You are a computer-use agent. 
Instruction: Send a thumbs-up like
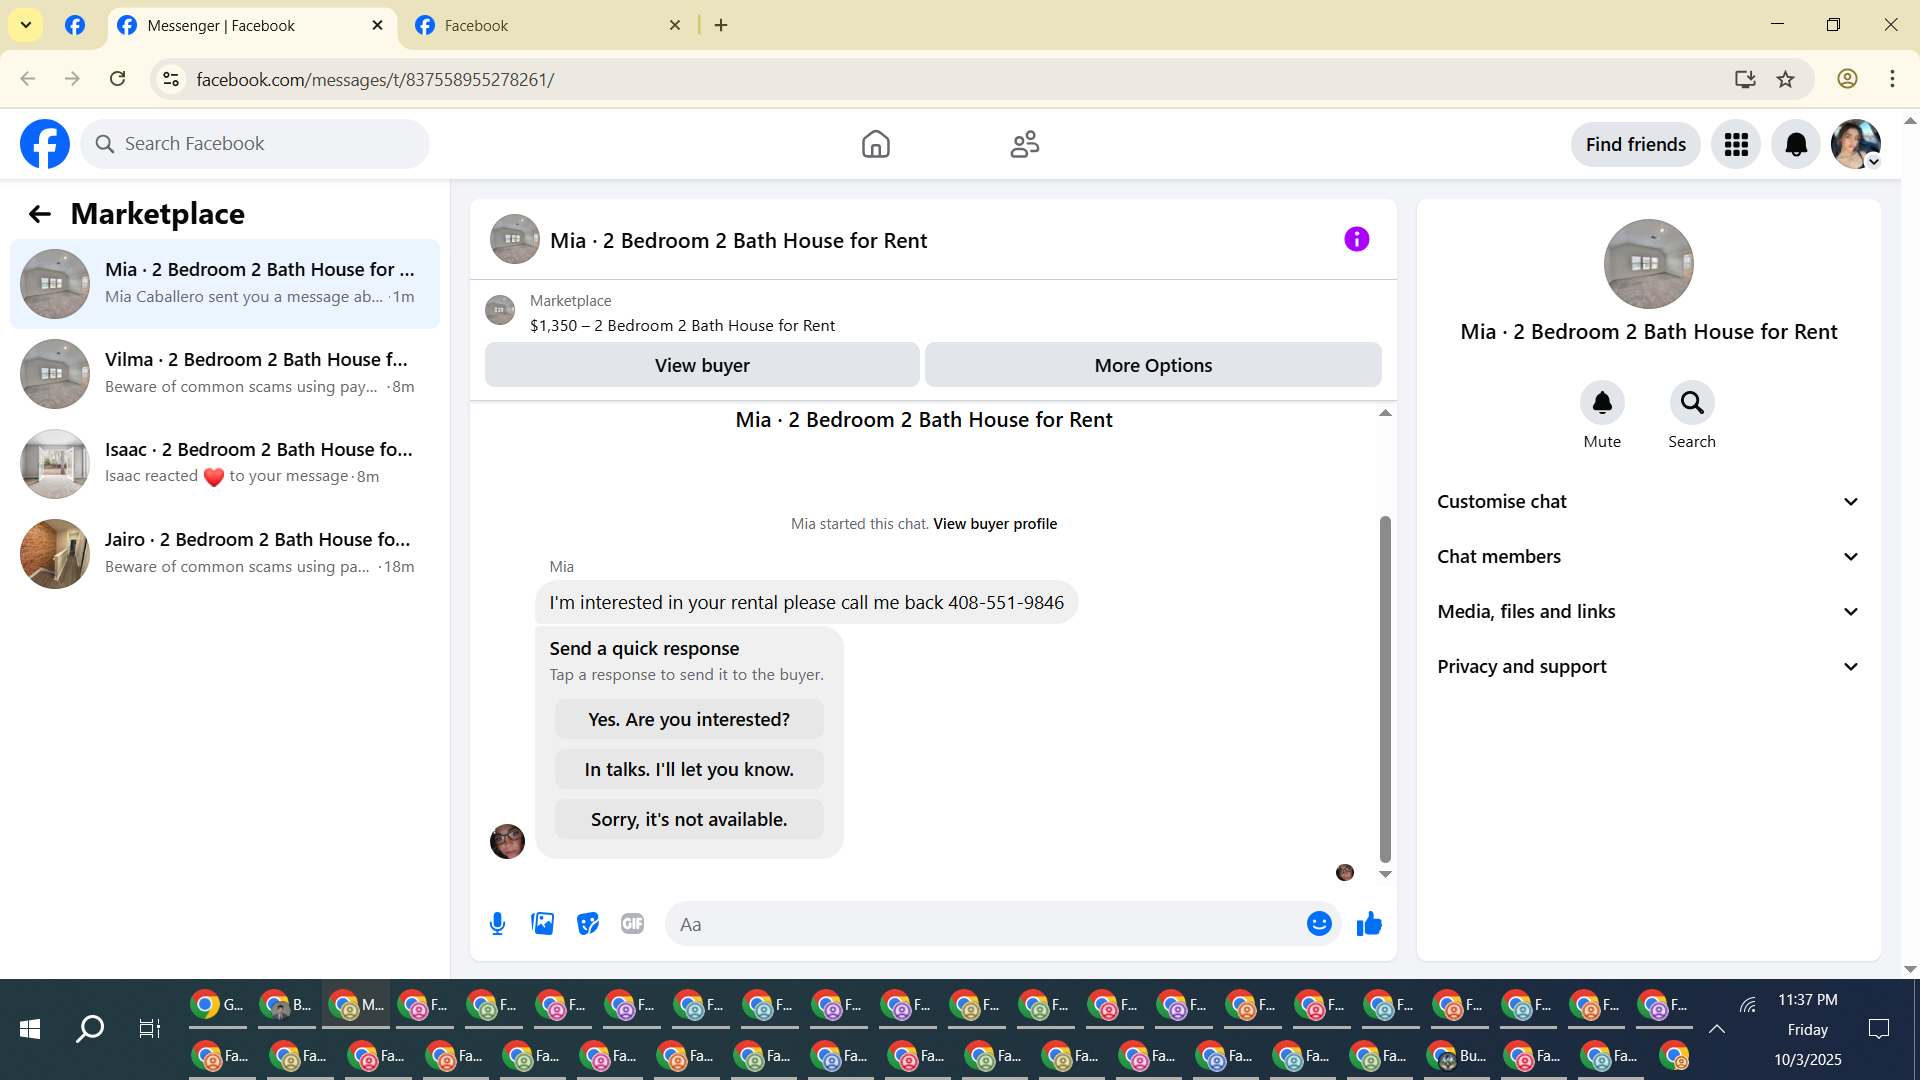(x=1369, y=924)
